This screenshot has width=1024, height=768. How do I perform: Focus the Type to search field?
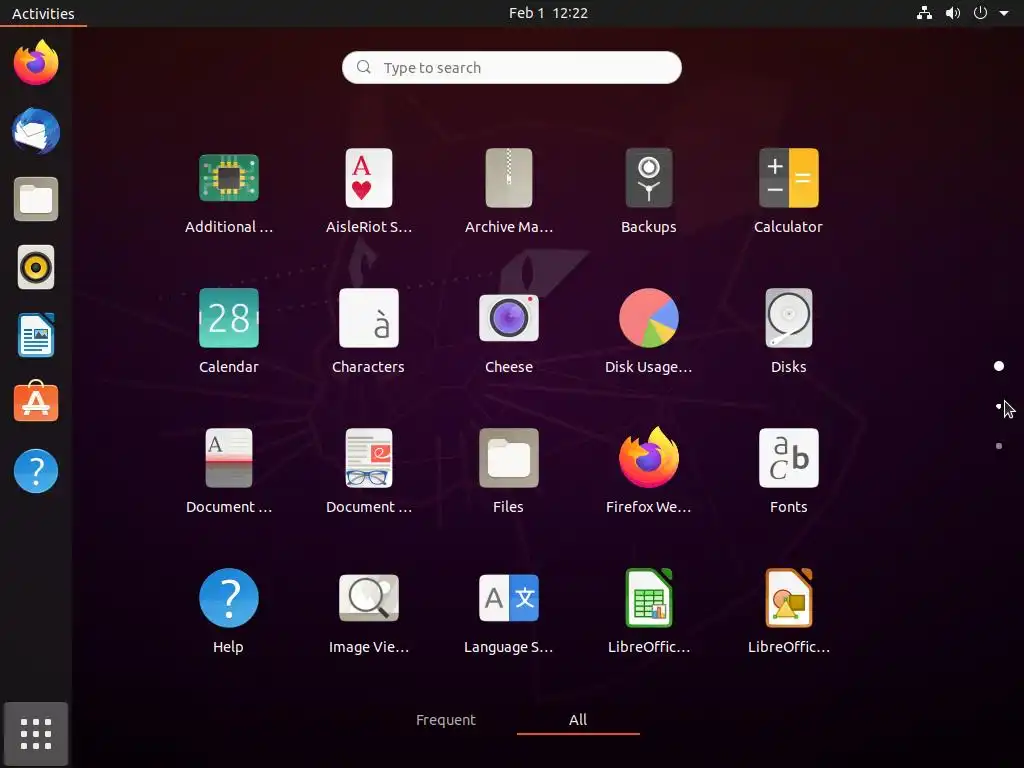pyautogui.click(x=511, y=67)
